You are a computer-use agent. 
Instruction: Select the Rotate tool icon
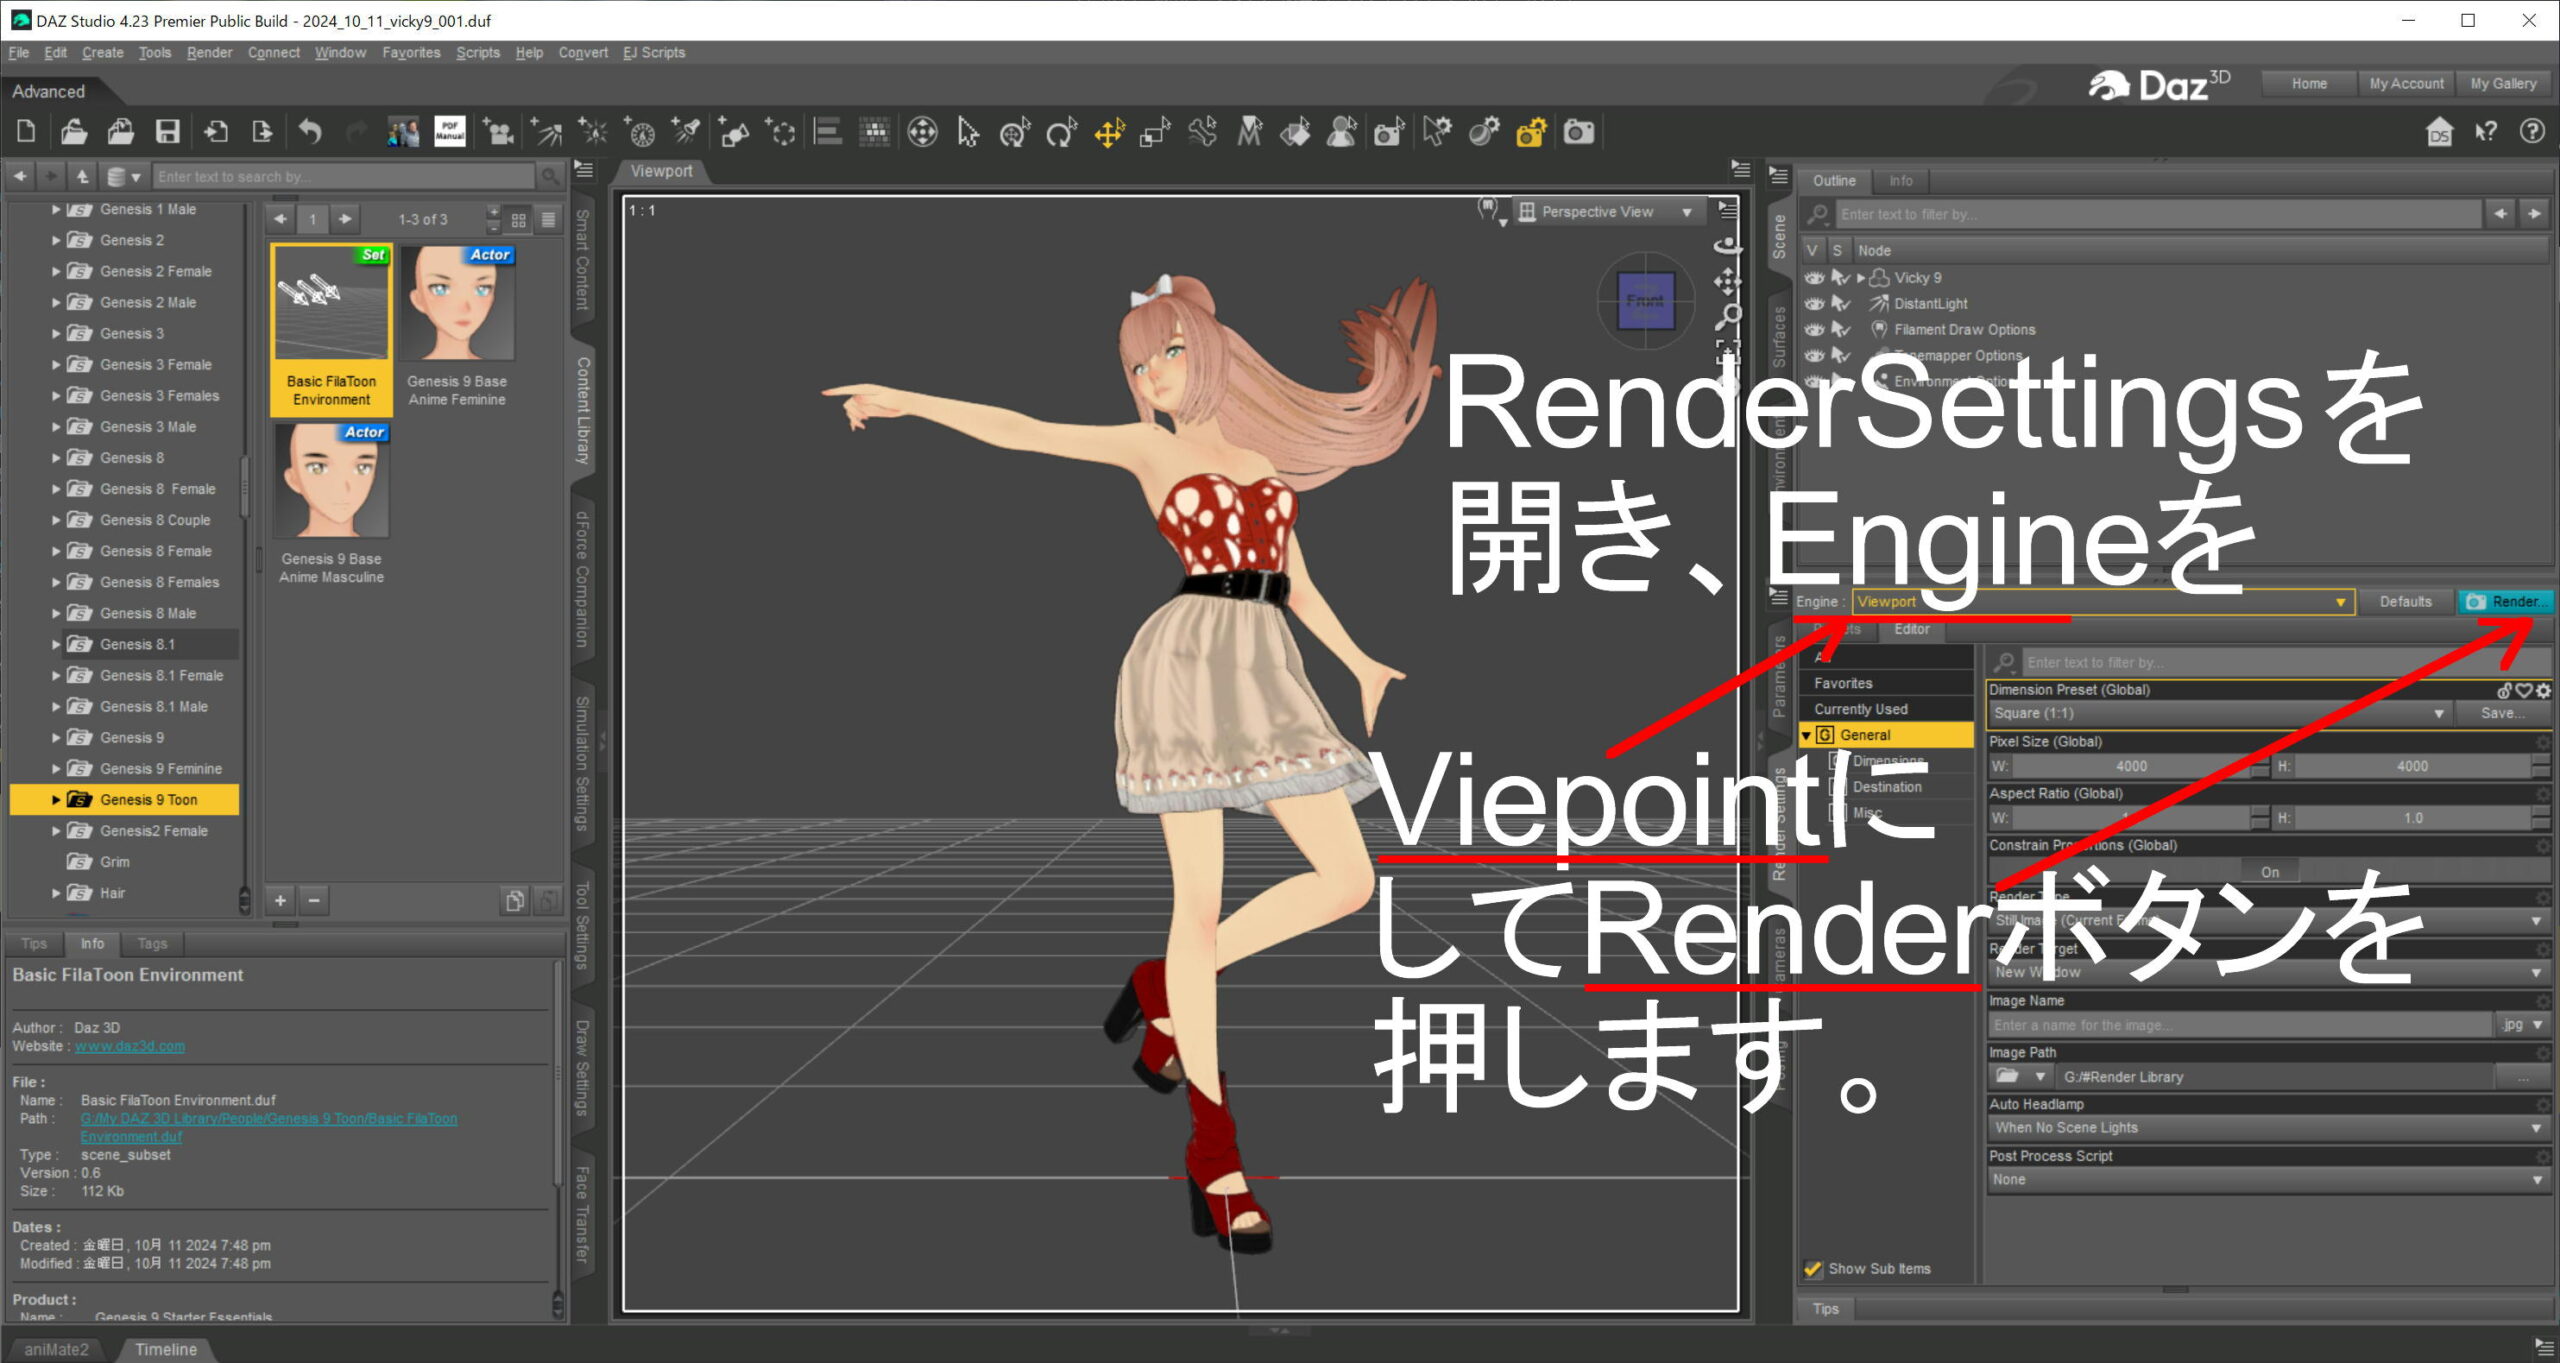pos(1061,132)
